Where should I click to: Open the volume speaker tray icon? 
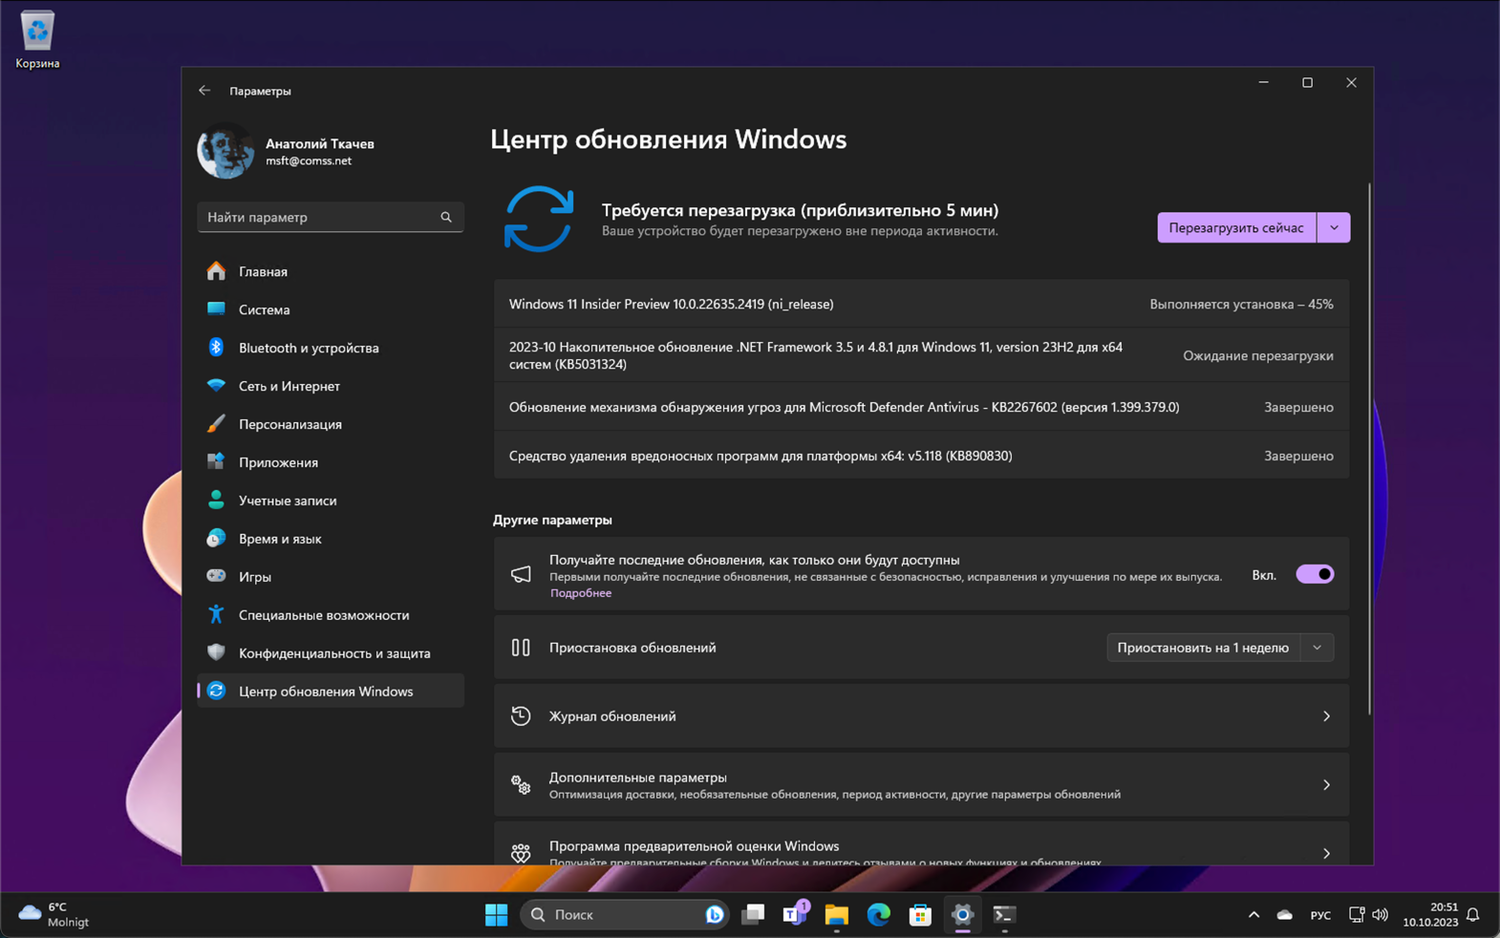pos(1380,914)
